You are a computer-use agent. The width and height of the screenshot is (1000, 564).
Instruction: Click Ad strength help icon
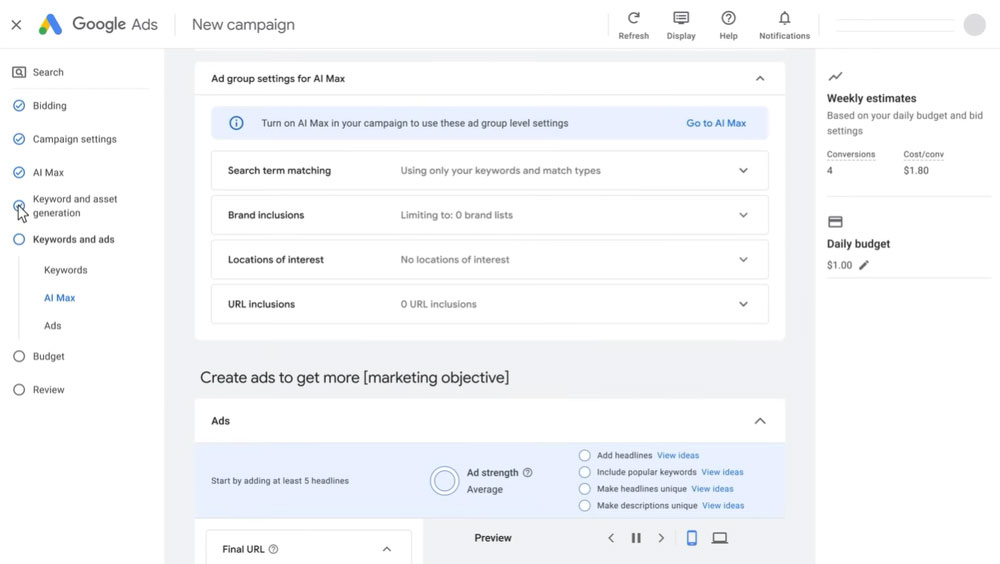[x=527, y=473]
